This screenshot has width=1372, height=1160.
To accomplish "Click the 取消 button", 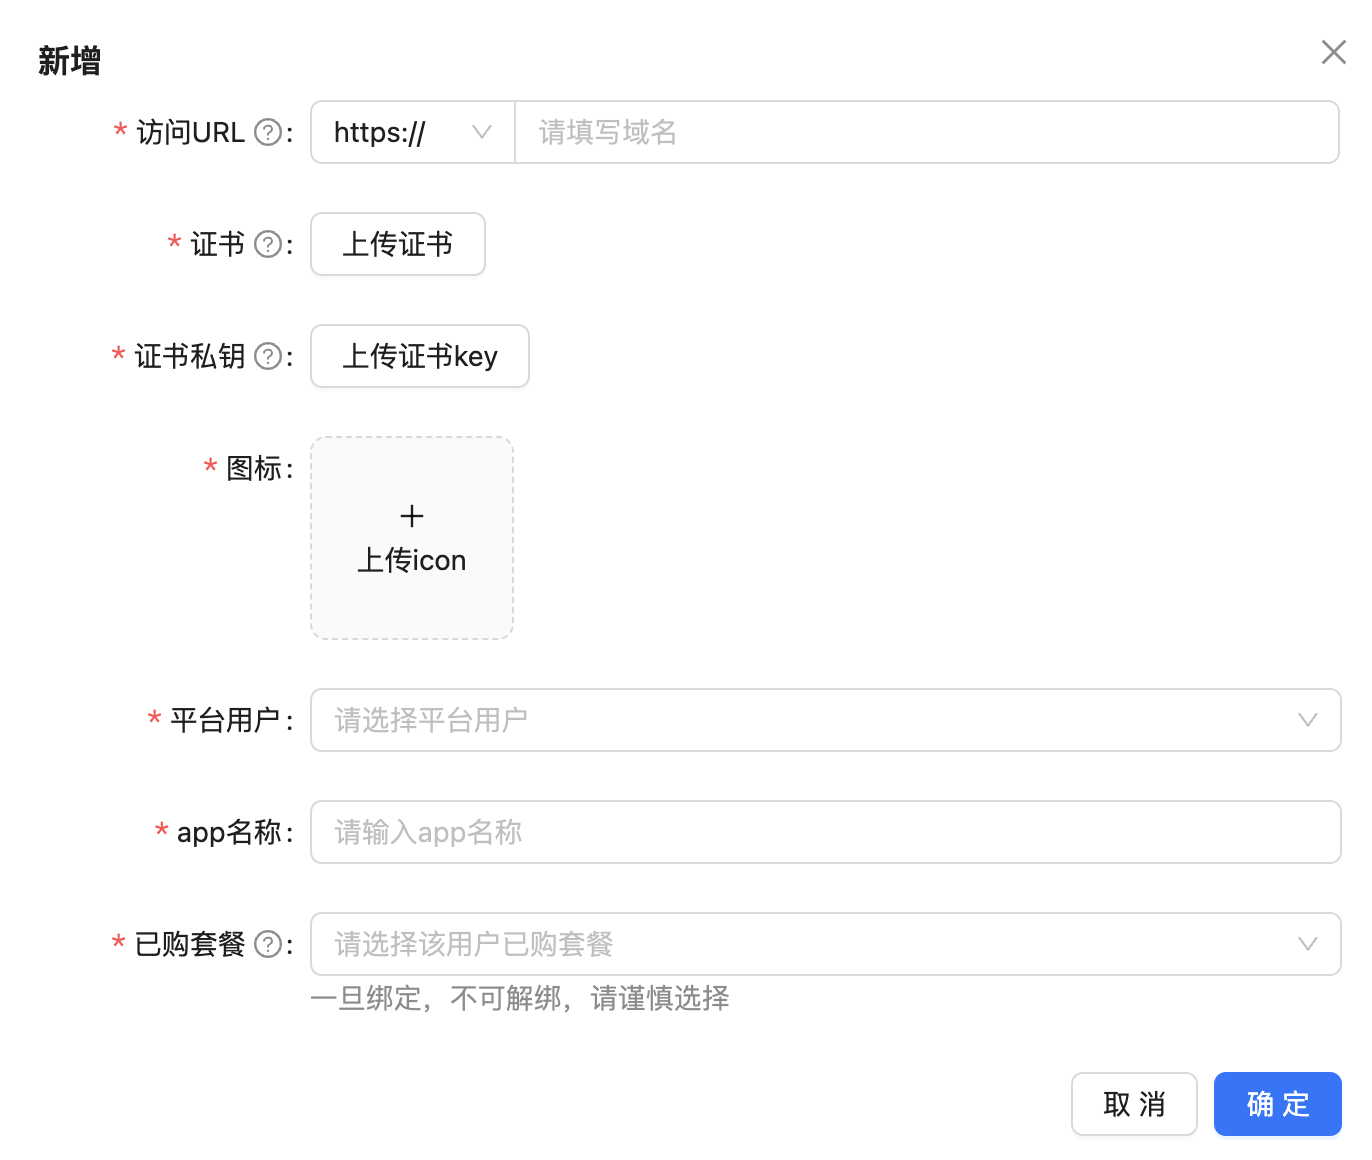I will [1134, 1104].
